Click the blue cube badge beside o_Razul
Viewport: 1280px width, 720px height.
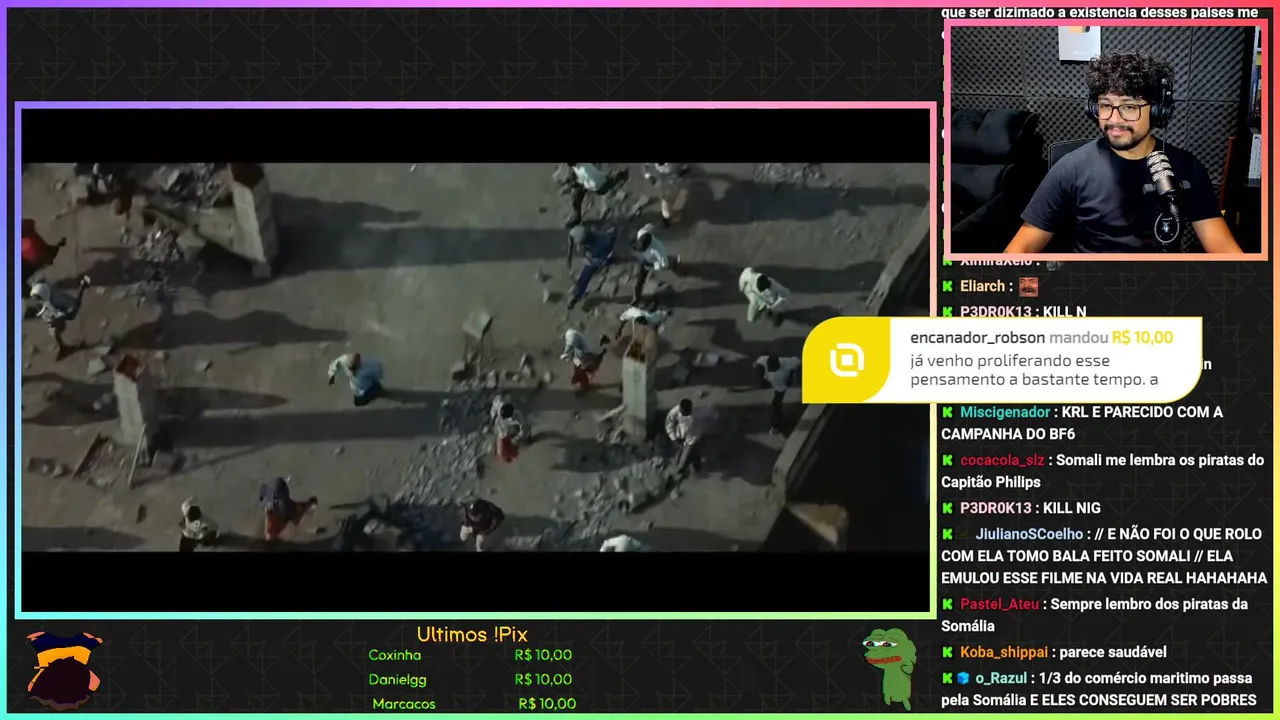click(x=963, y=678)
